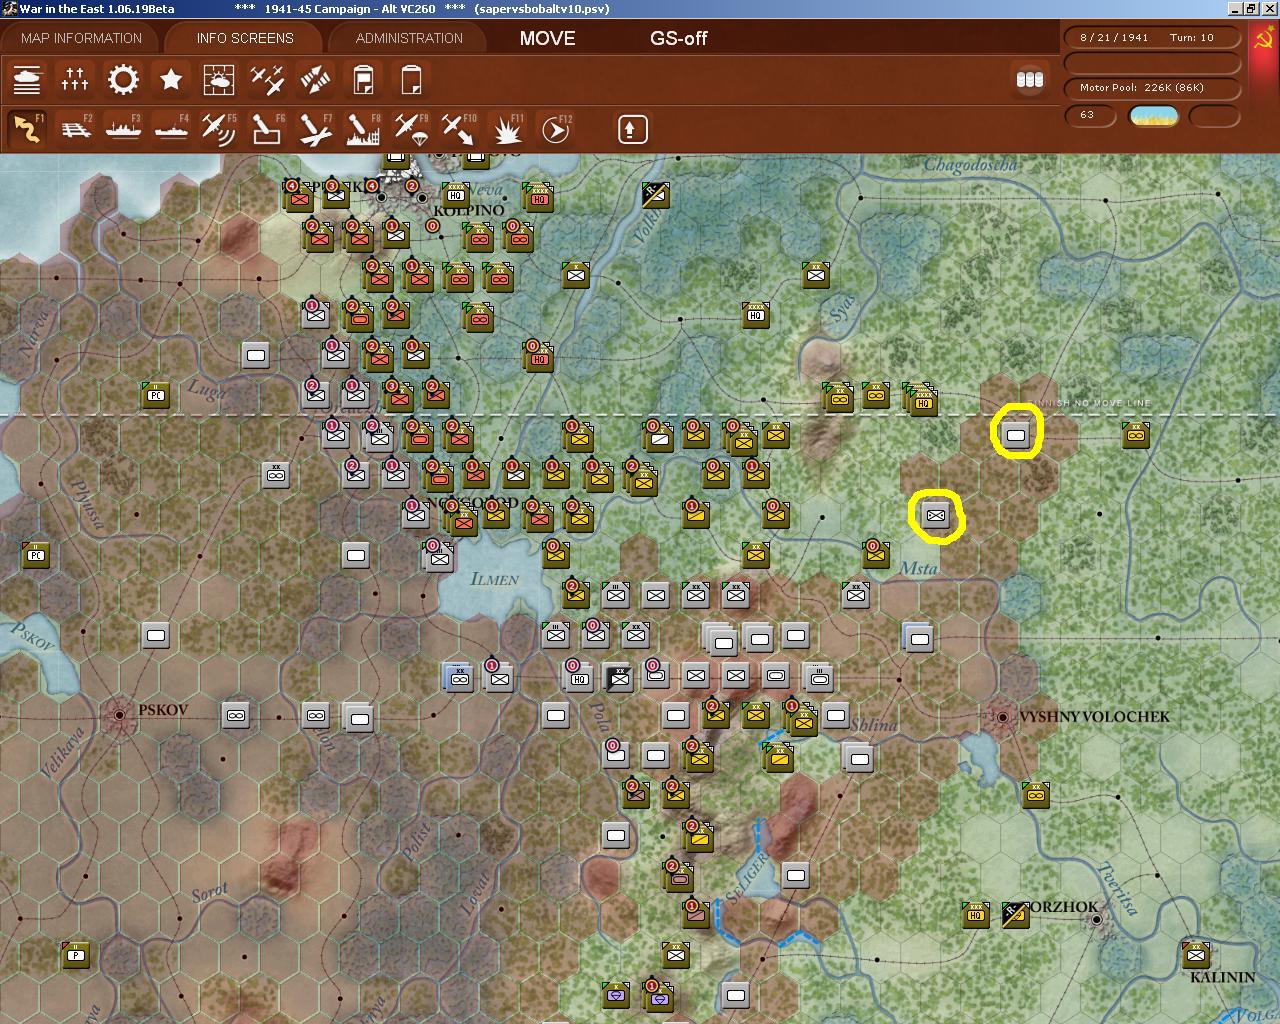This screenshot has height=1024, width=1280.
Task: Click the VYSHNY VOLOCHEK city marker
Action: (1002, 716)
